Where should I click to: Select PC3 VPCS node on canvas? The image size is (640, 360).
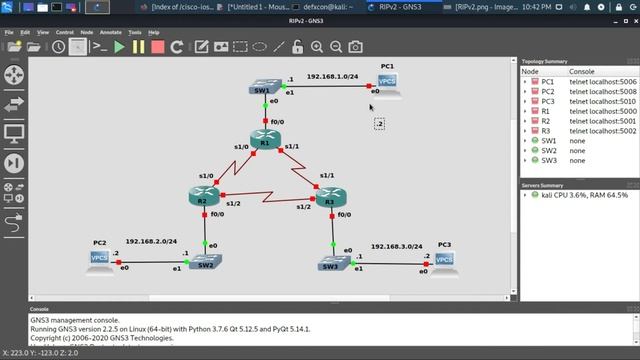pos(444,263)
